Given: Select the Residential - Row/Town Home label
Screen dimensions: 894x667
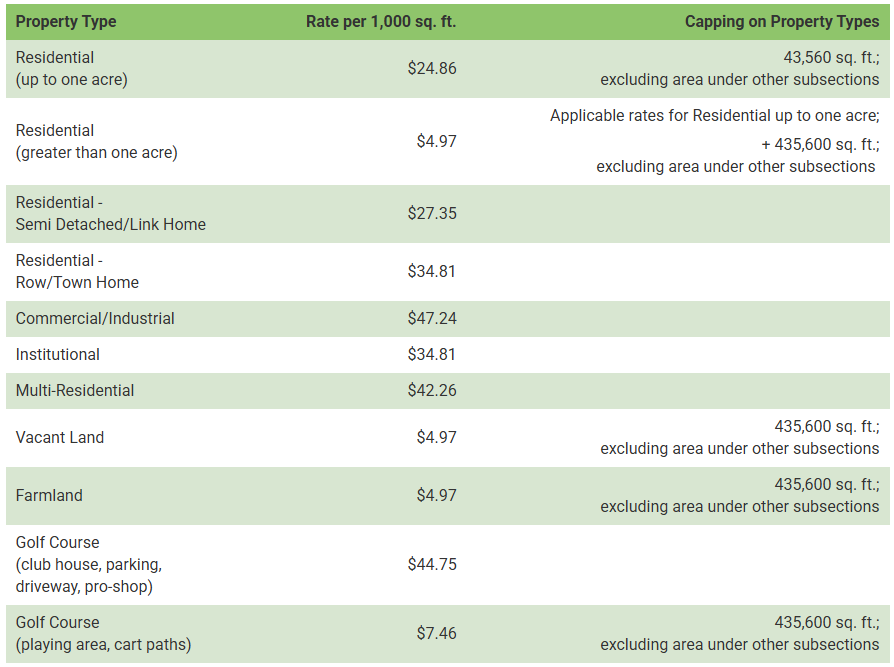Looking at the screenshot, I should tap(77, 271).
